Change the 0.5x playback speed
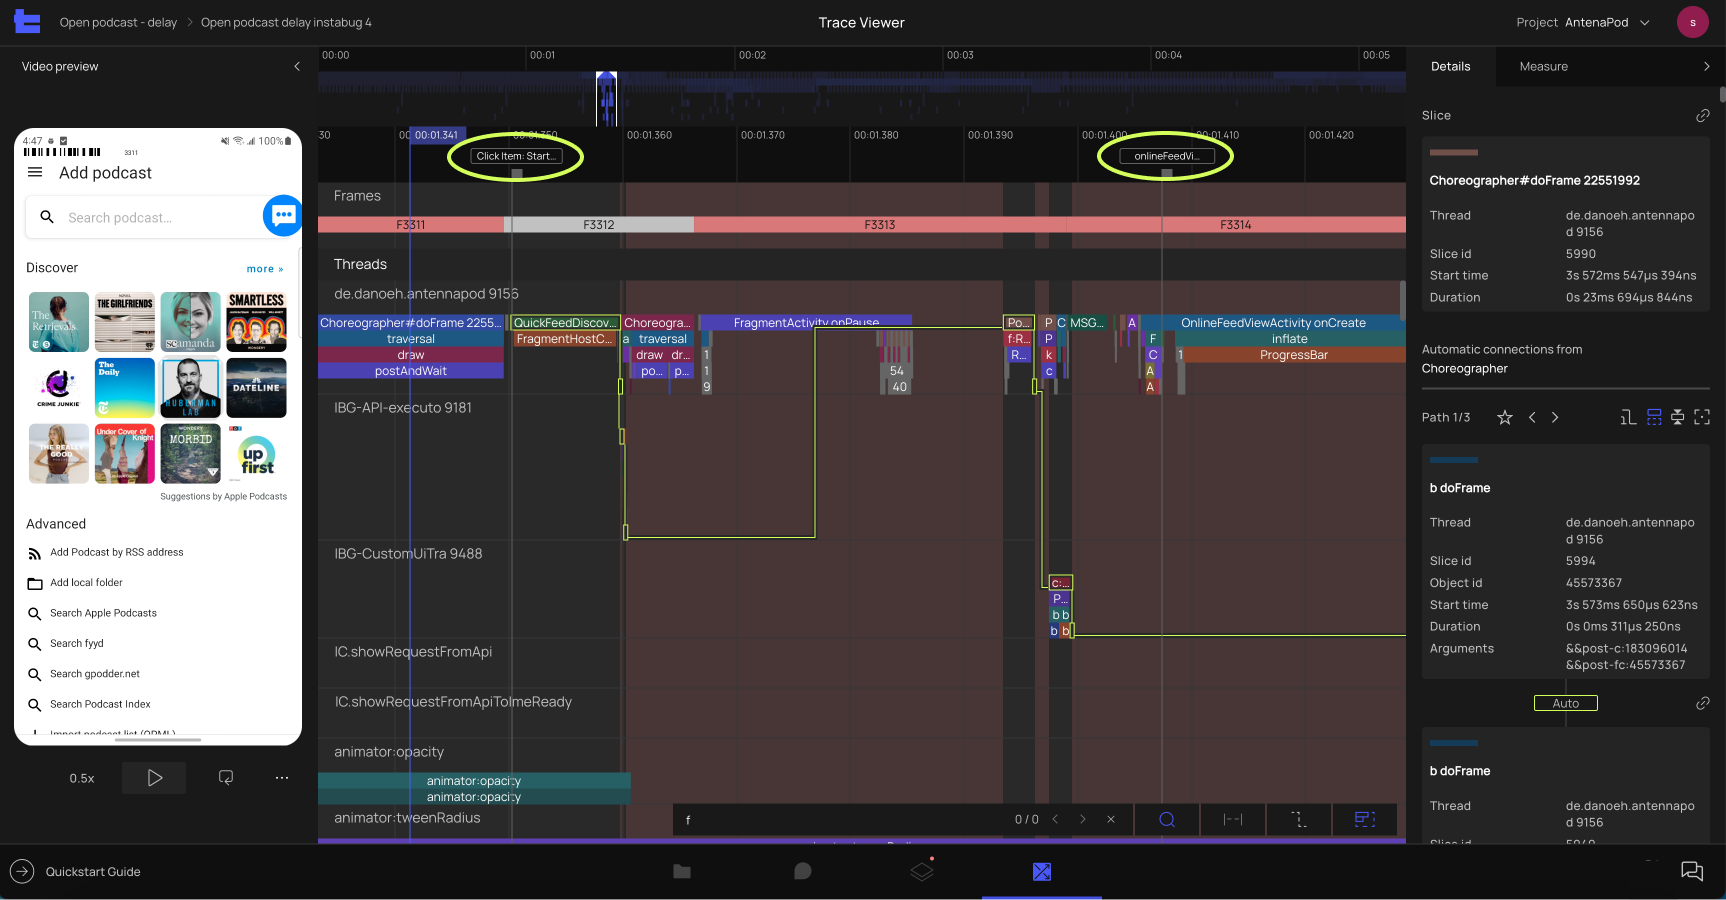The width and height of the screenshot is (1726, 900). pyautogui.click(x=82, y=778)
